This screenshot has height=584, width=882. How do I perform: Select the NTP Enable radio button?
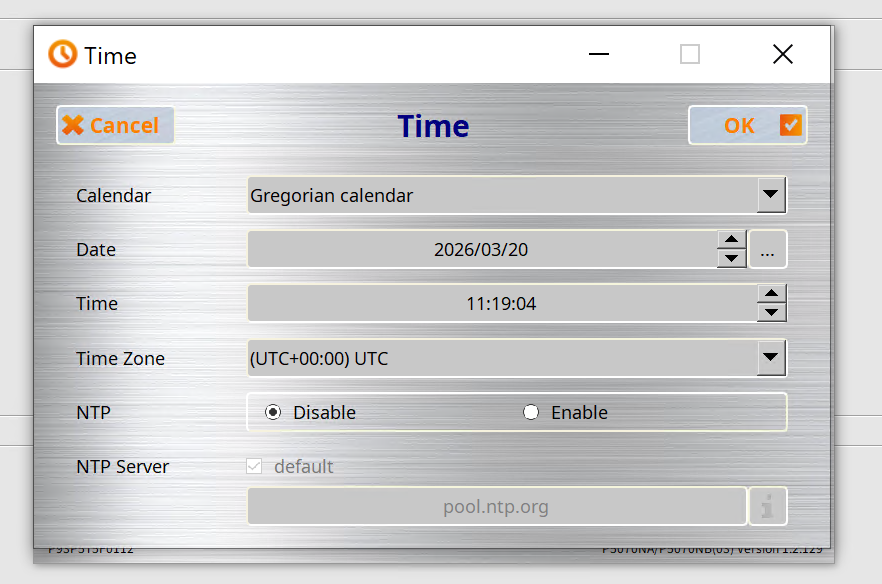(531, 412)
